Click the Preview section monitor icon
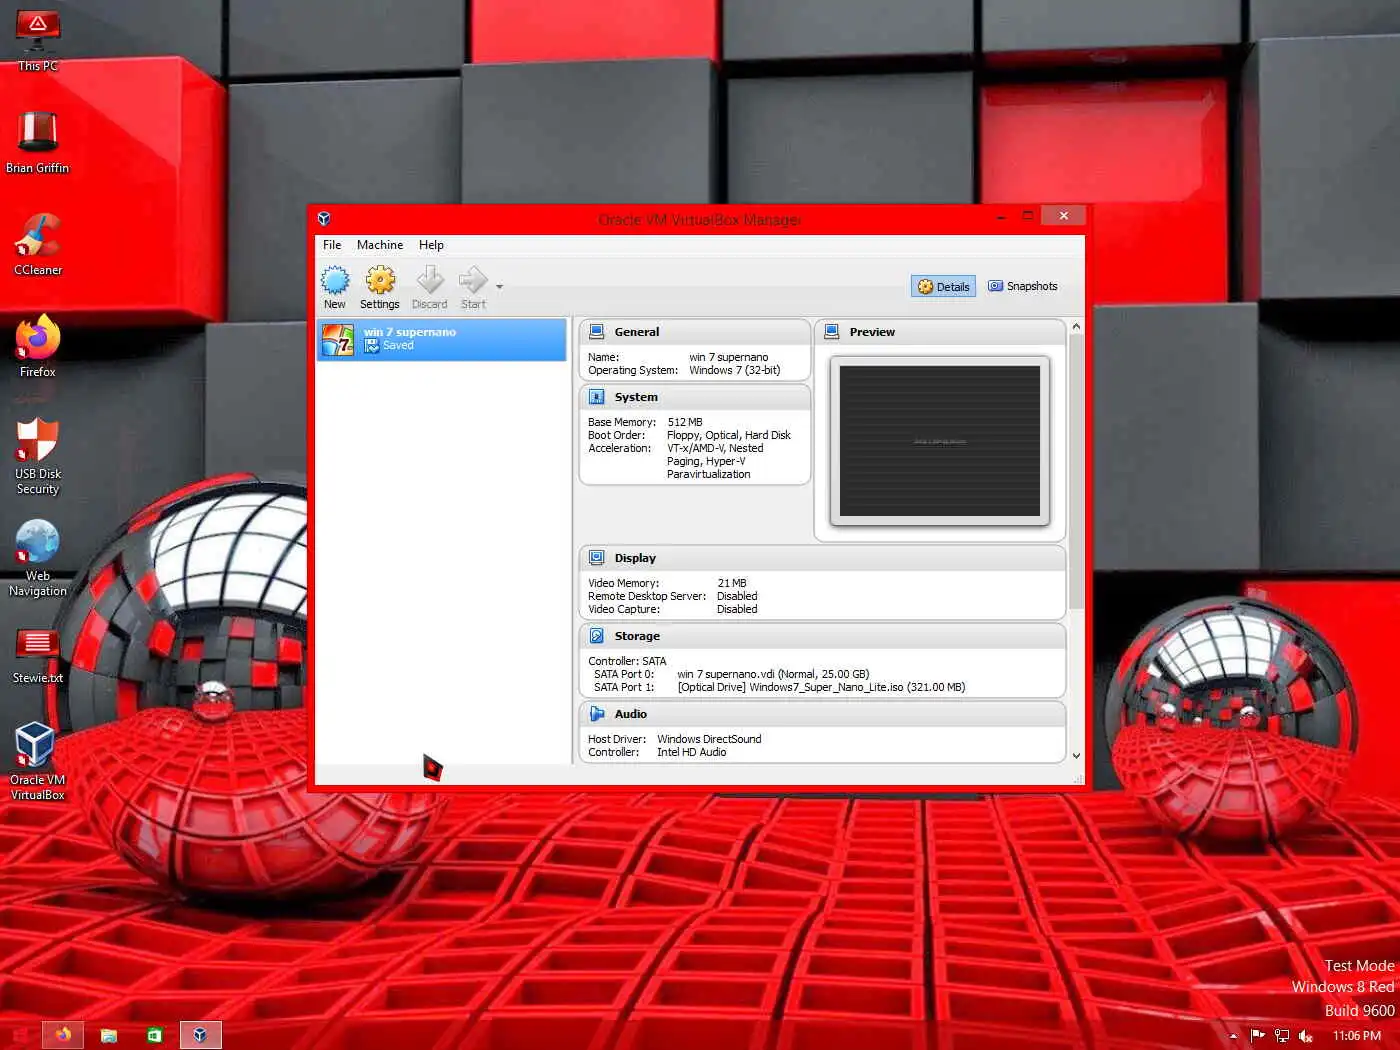 click(x=832, y=331)
